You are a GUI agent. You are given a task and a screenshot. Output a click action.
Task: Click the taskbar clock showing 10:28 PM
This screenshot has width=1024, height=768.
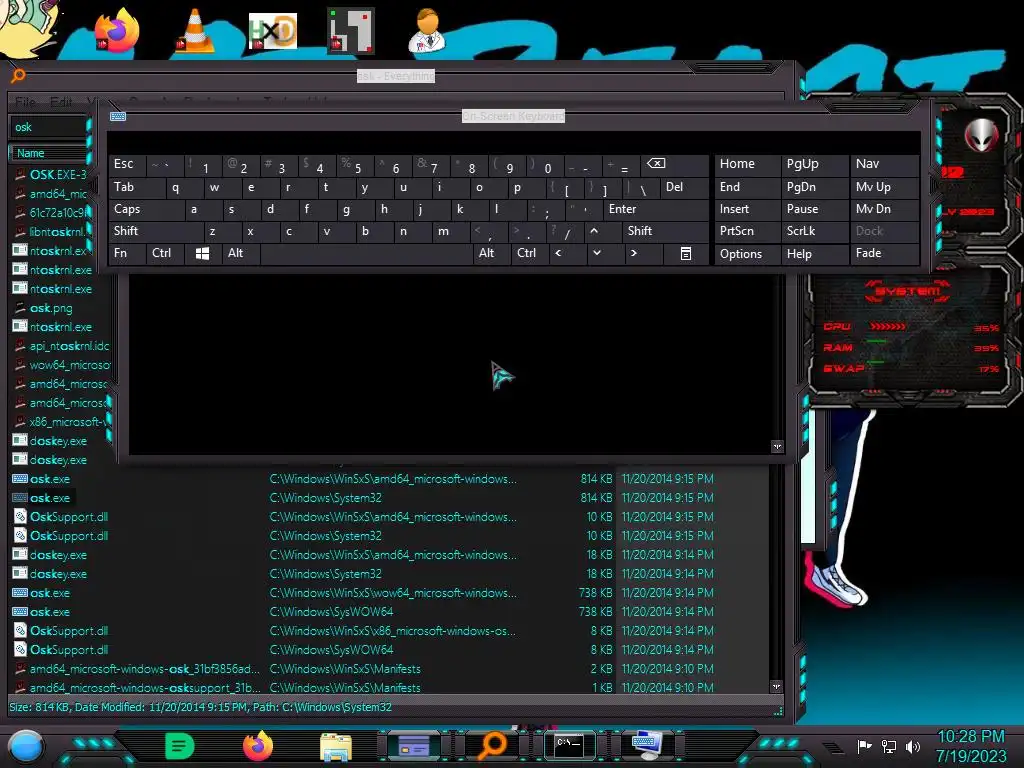[971, 737]
